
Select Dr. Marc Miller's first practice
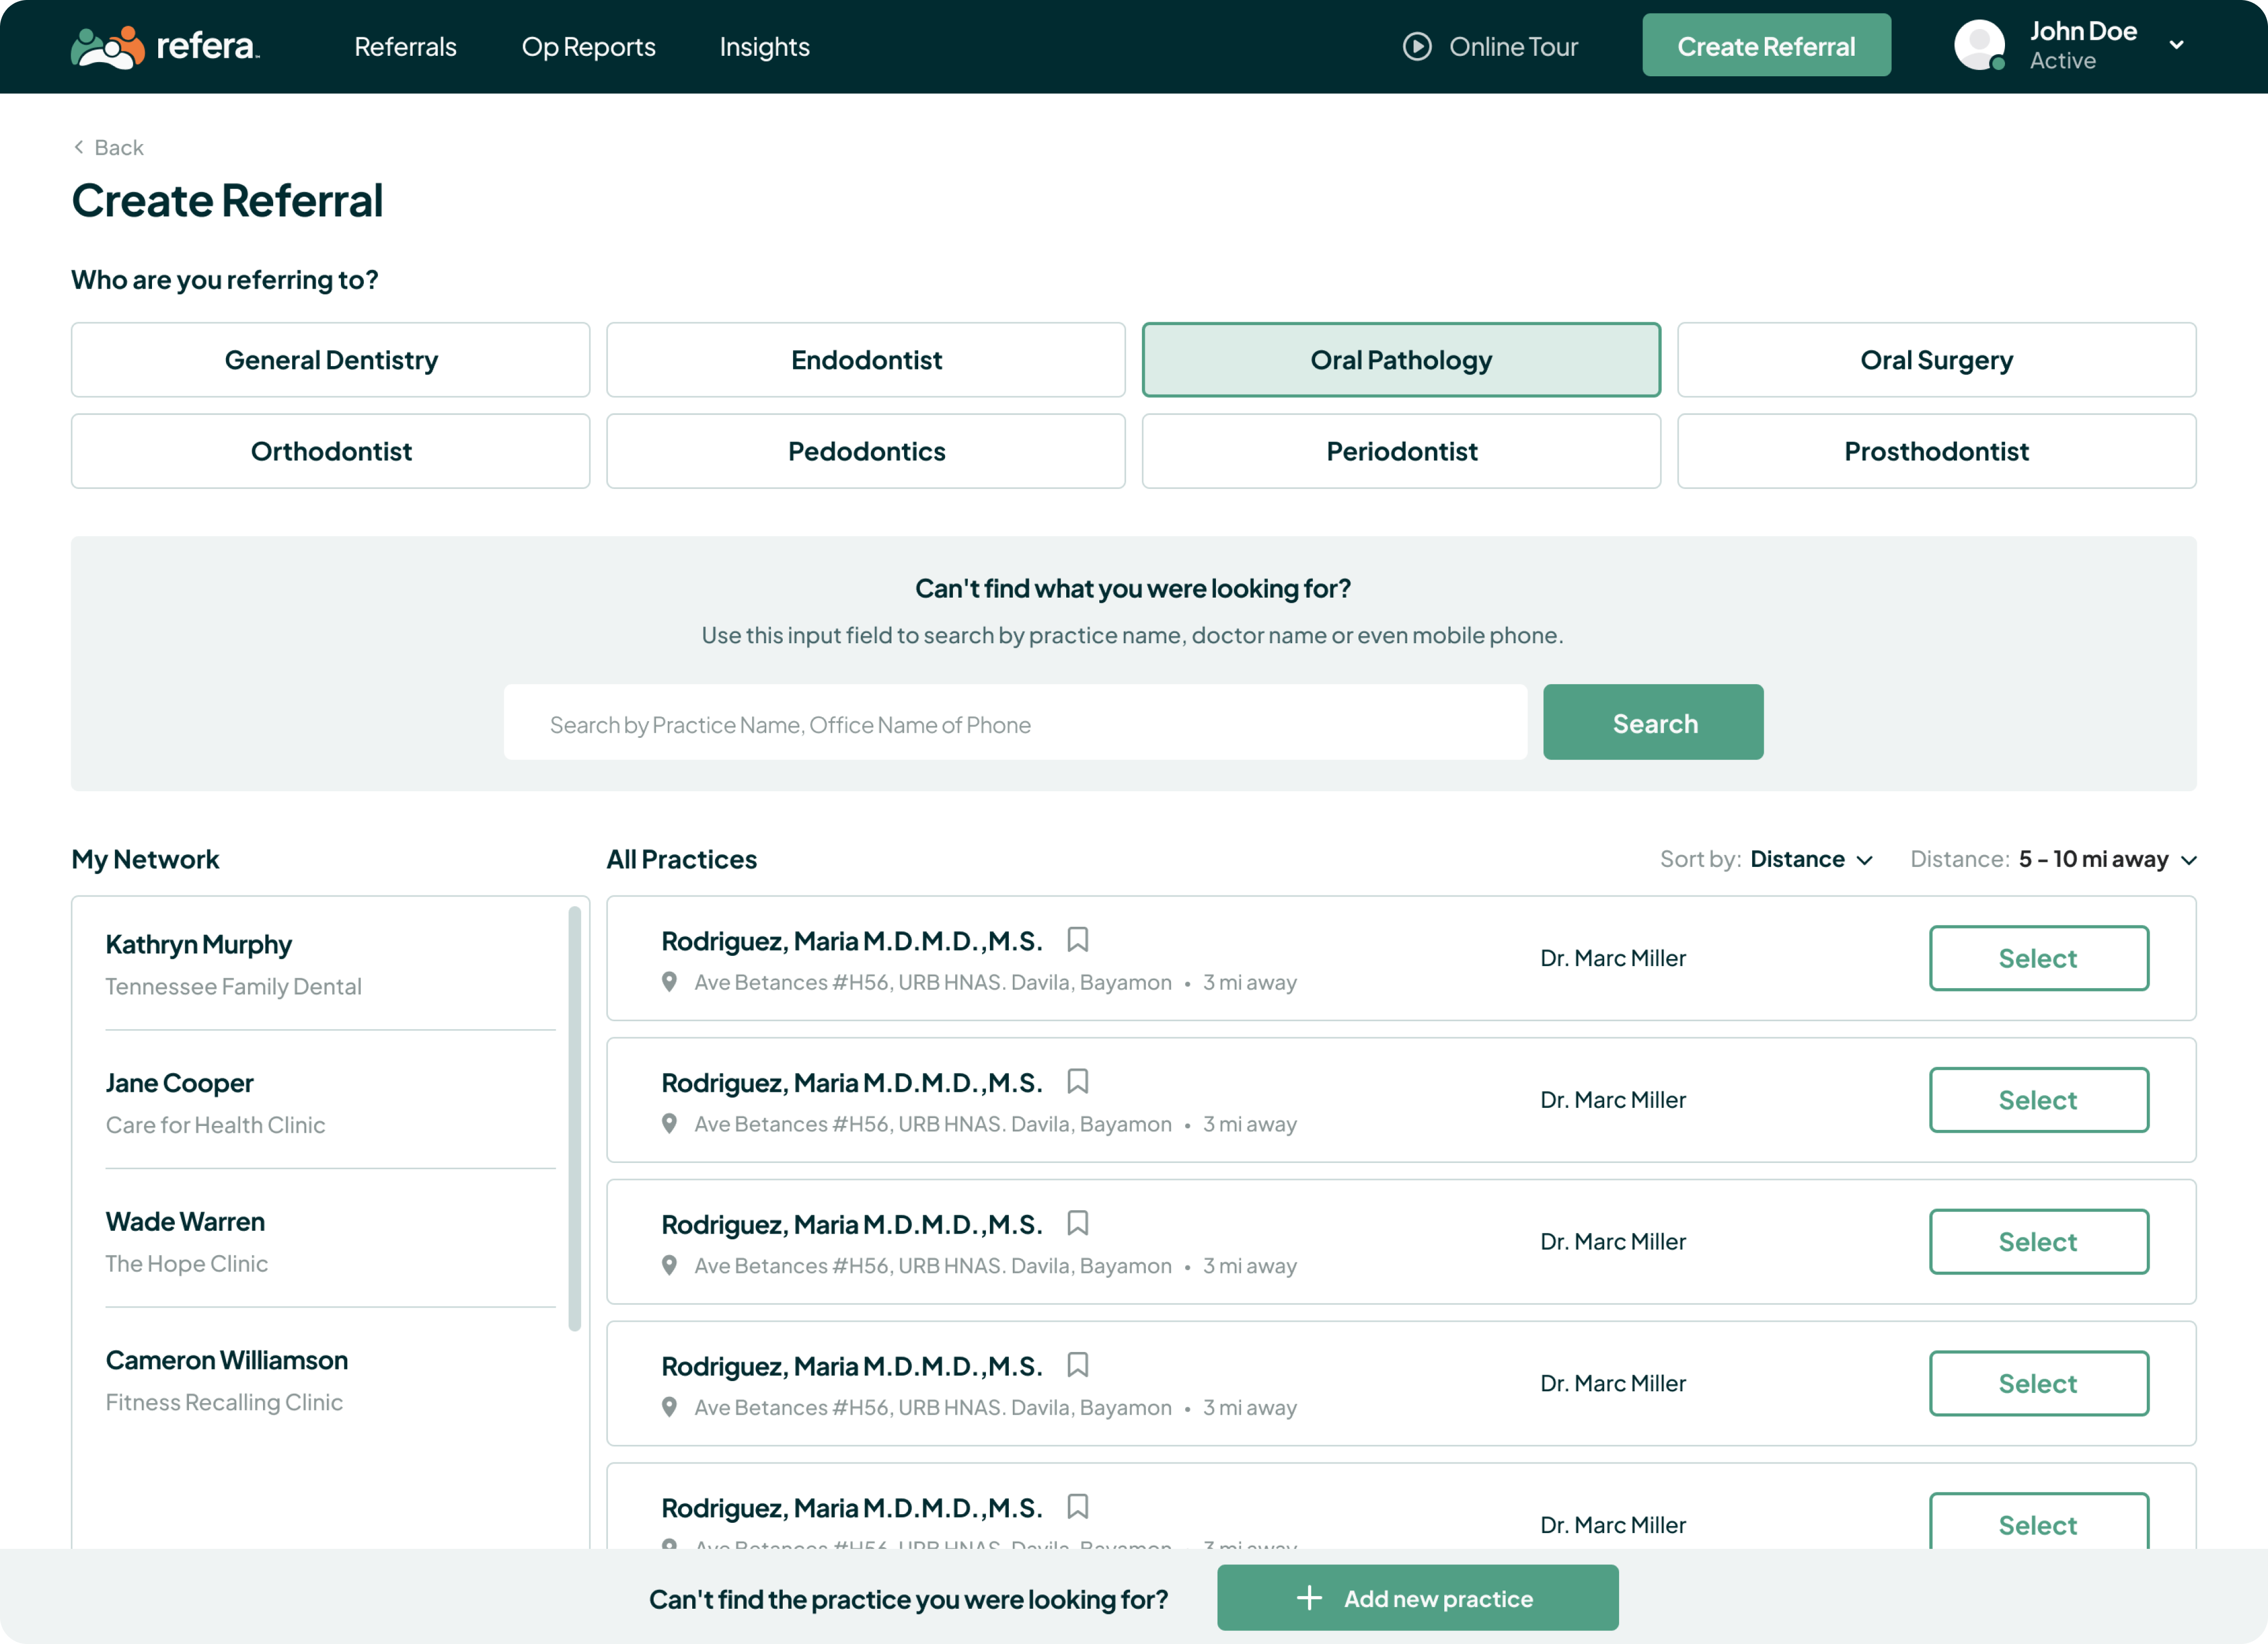(2039, 957)
